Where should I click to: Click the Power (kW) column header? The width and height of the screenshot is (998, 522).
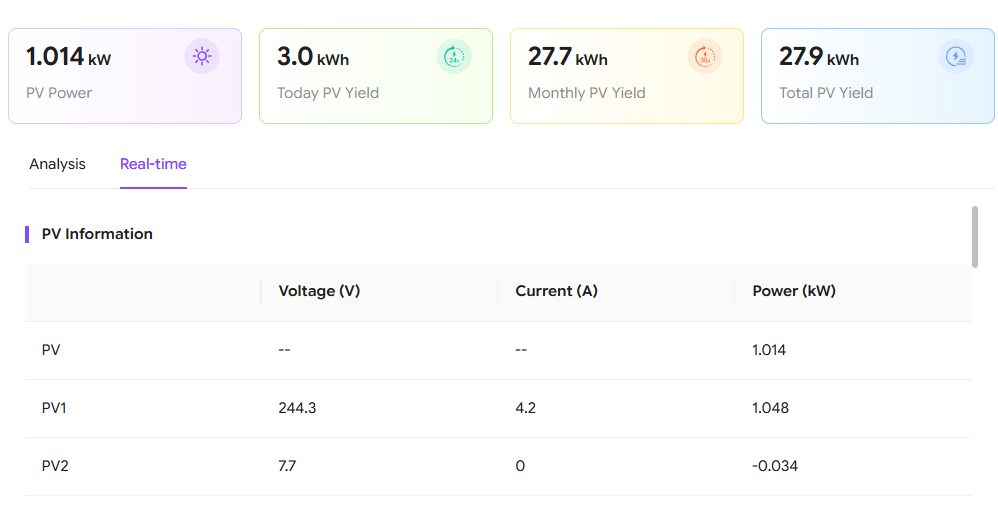(794, 291)
